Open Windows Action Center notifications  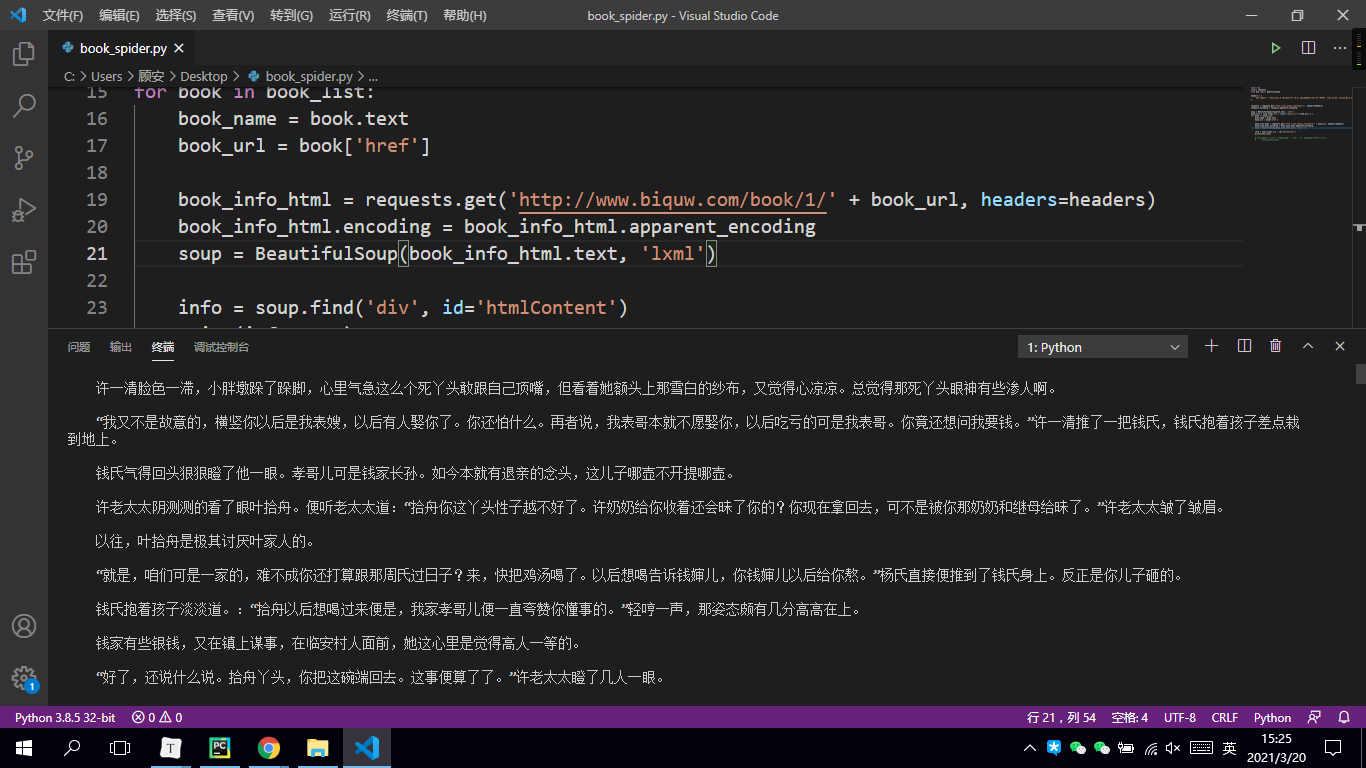[1332, 748]
